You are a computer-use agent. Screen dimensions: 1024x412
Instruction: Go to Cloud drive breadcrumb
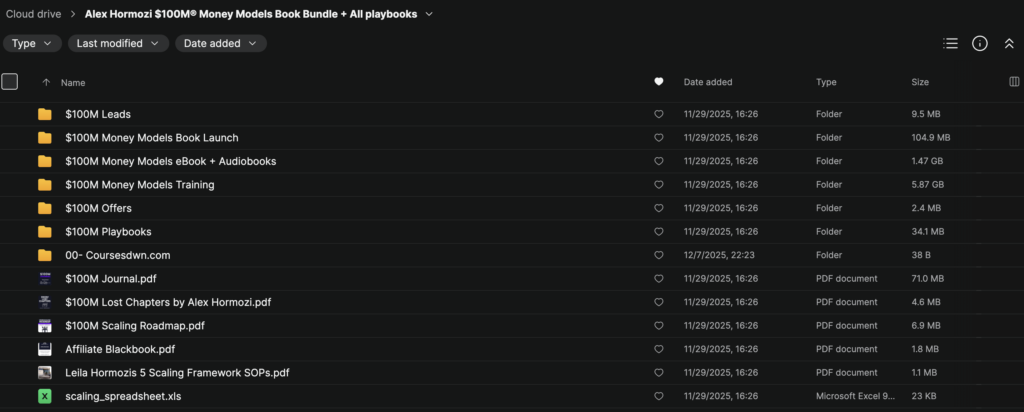pyautogui.click(x=35, y=14)
